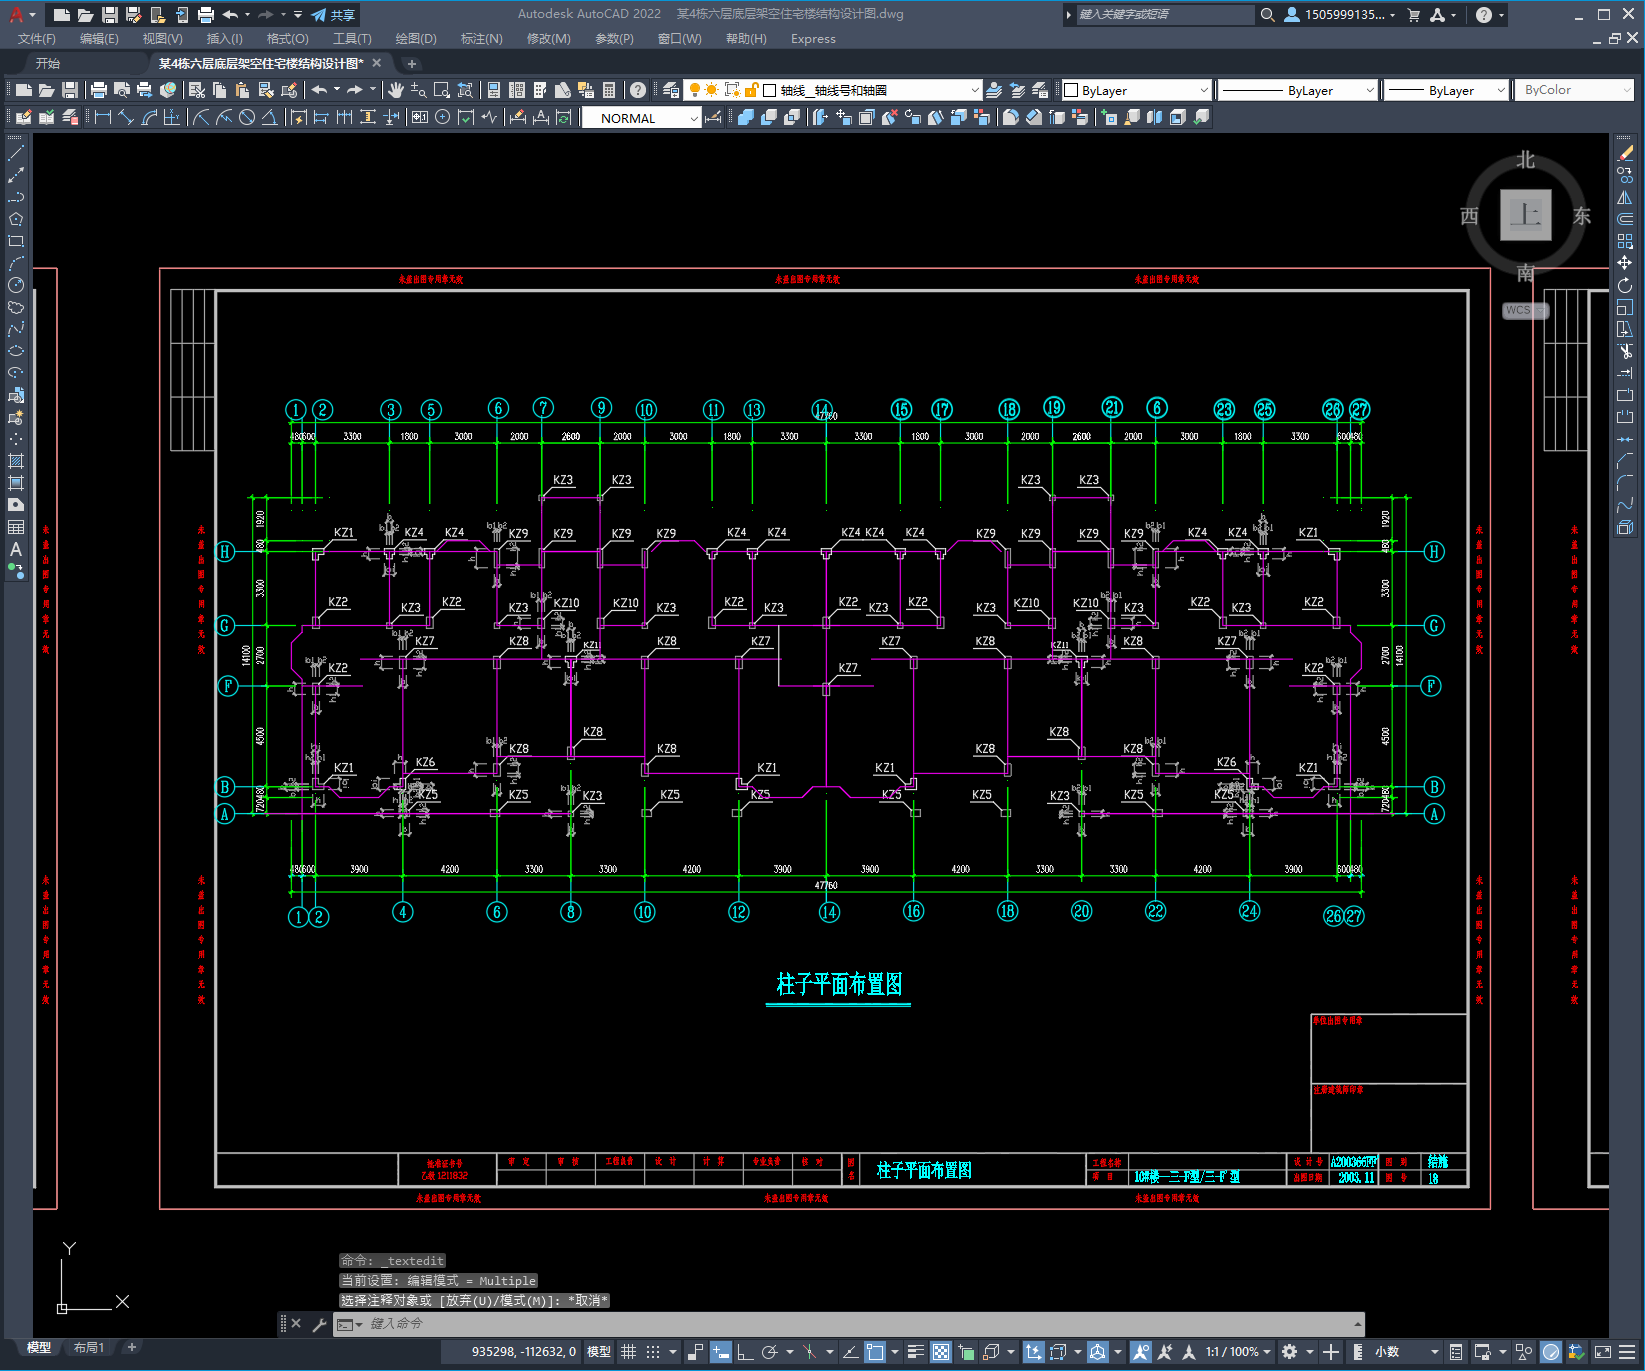Click the Linear dimension tool icon

click(102, 117)
